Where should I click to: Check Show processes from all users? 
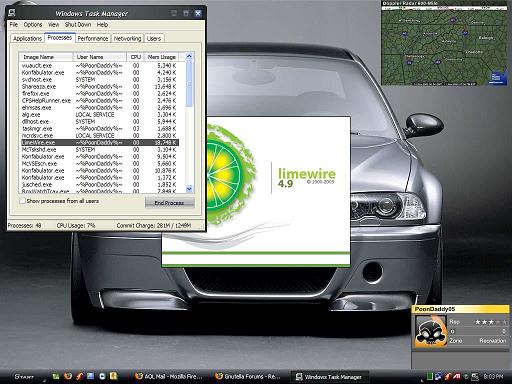coord(22,201)
